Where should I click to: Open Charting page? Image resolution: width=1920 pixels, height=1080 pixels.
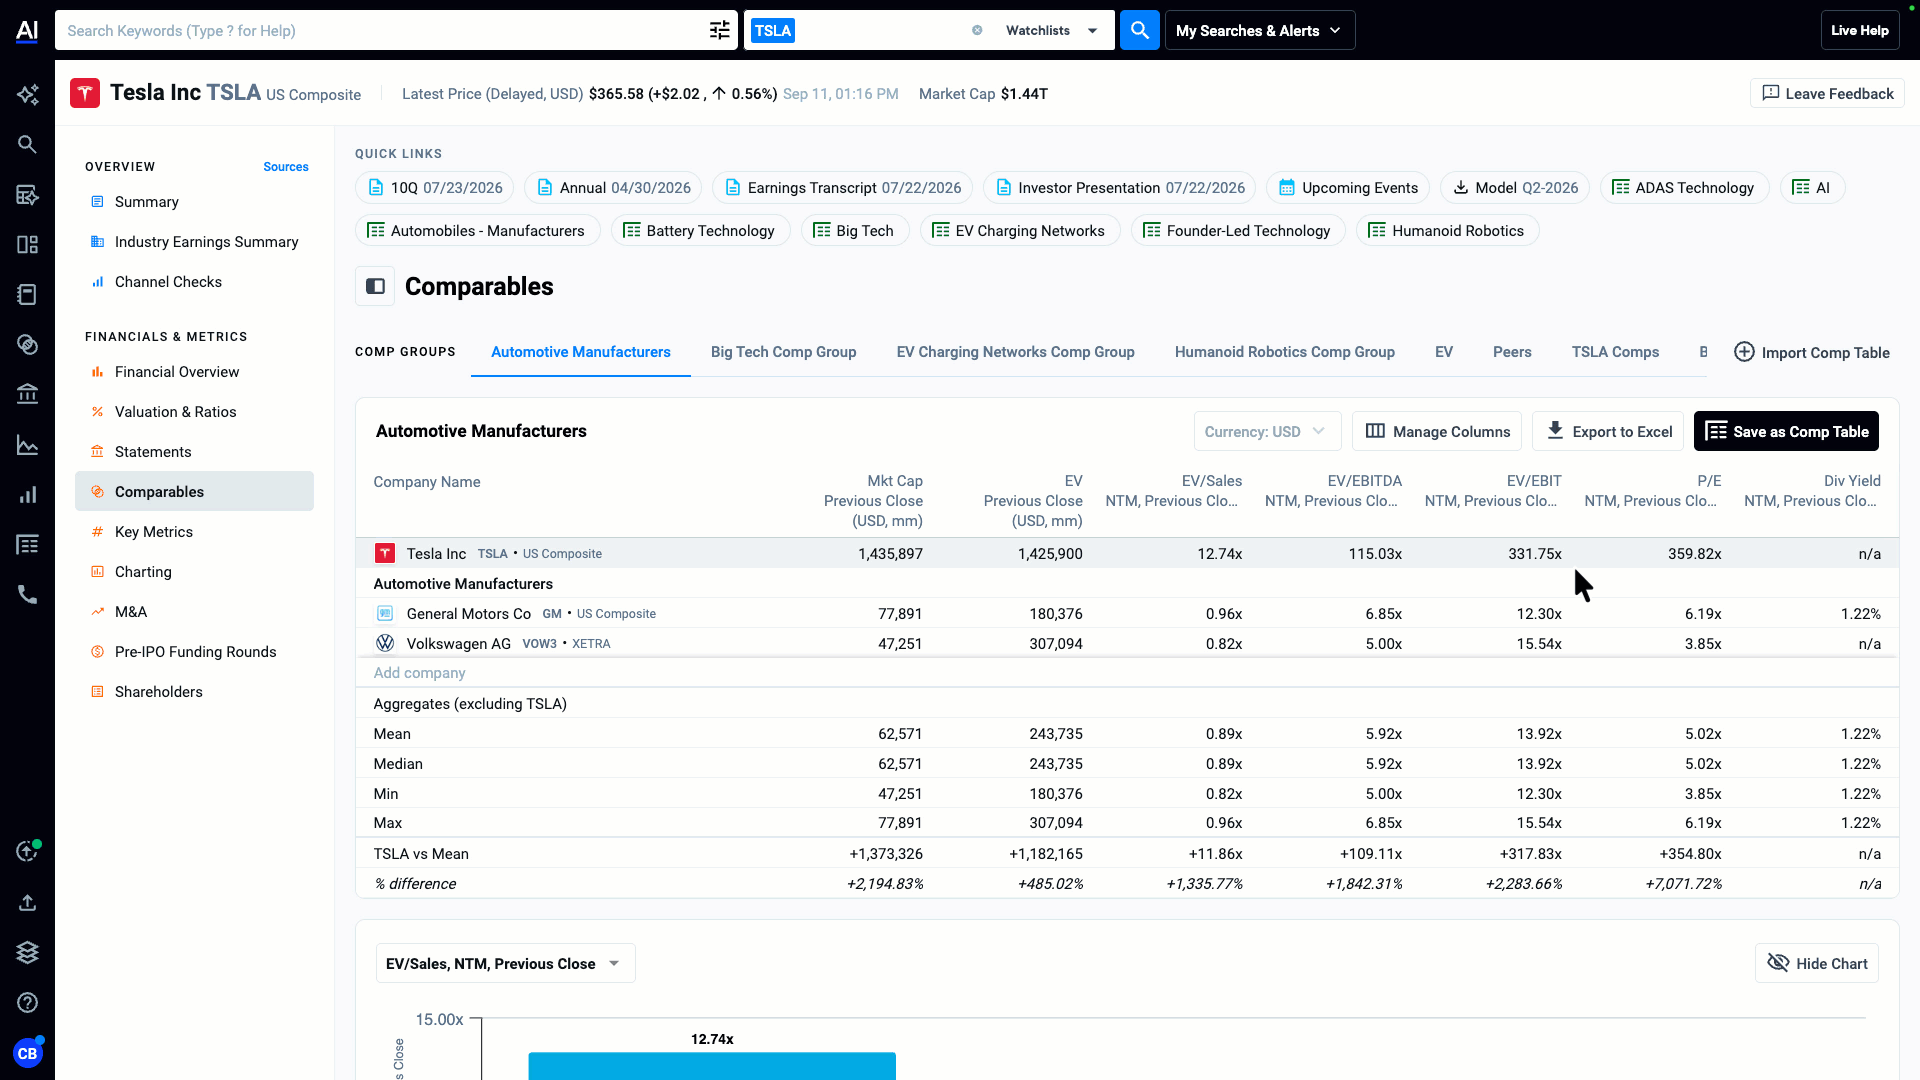(x=143, y=572)
